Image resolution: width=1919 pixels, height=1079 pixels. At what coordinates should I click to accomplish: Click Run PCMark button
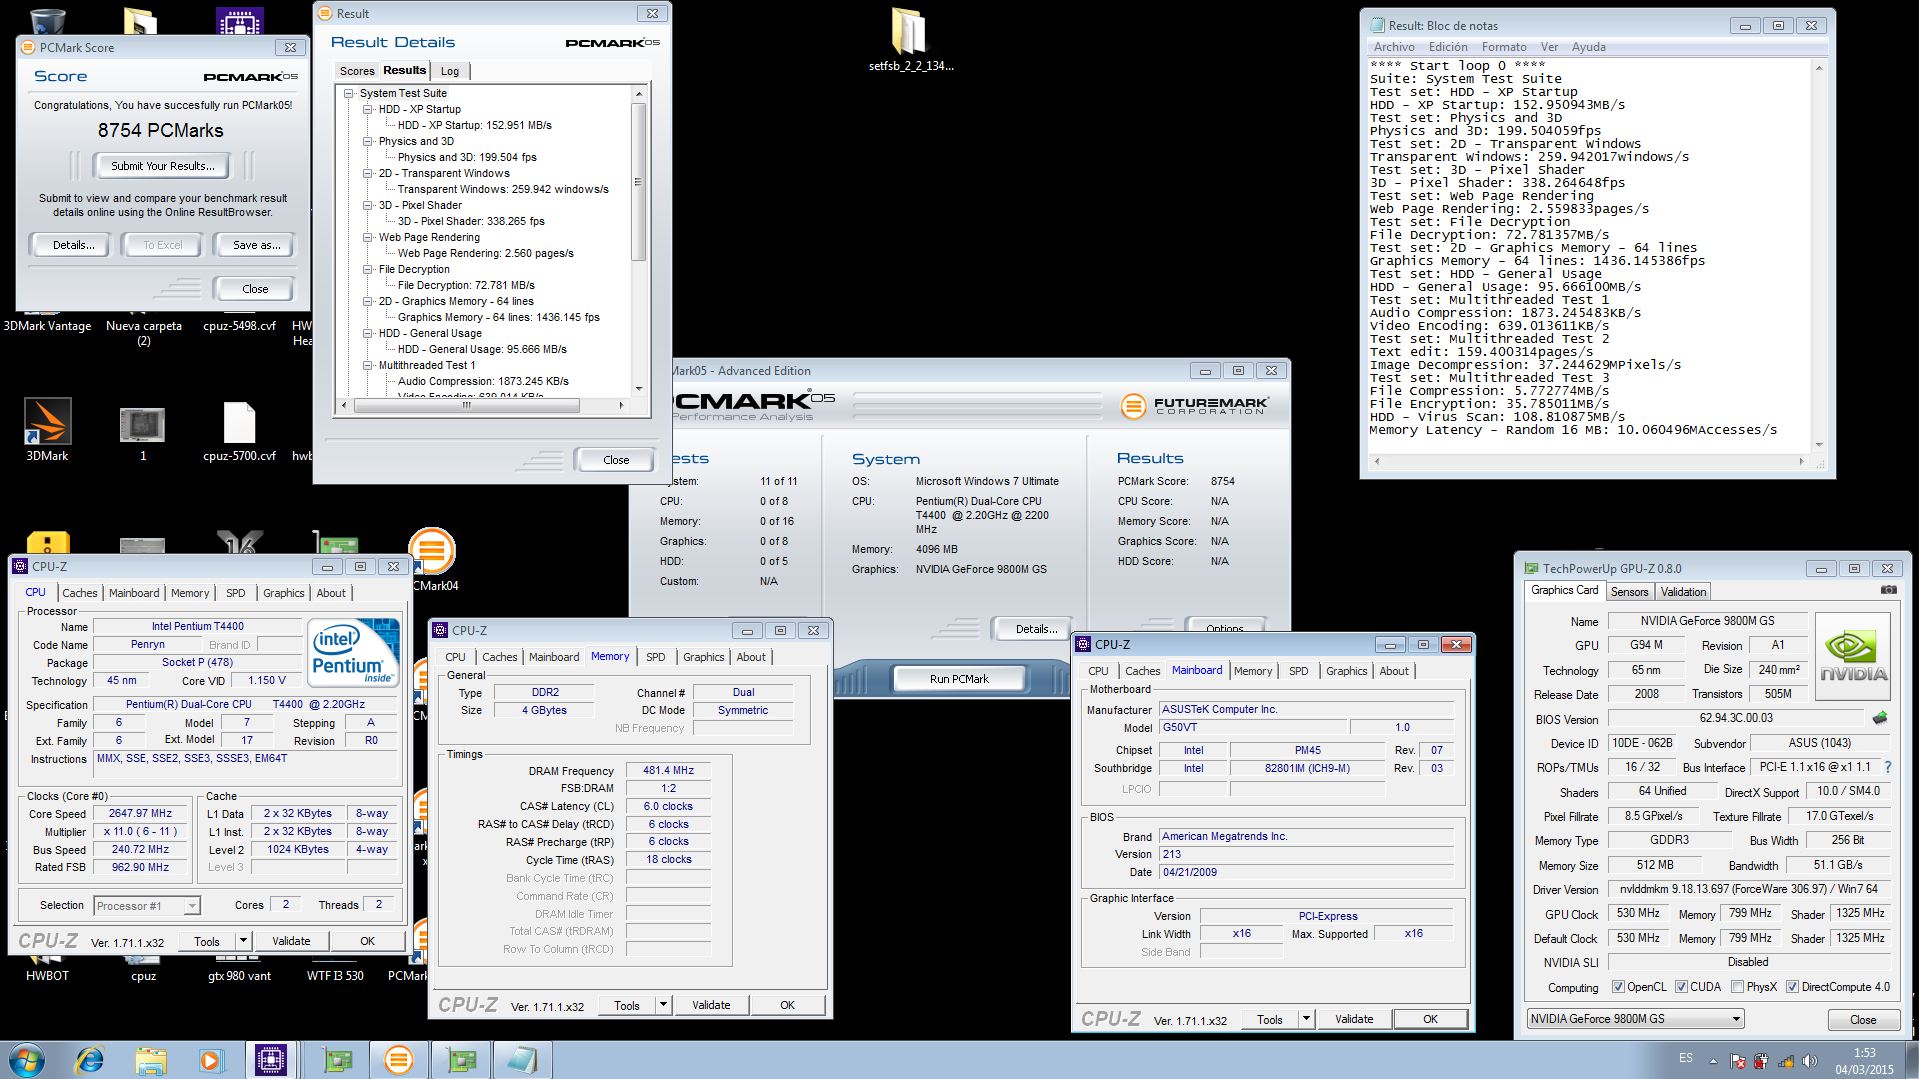[959, 679]
